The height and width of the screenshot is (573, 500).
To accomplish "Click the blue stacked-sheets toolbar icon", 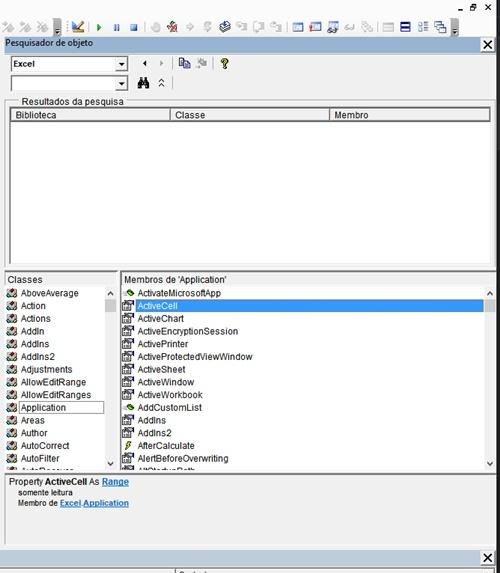I will (225, 27).
